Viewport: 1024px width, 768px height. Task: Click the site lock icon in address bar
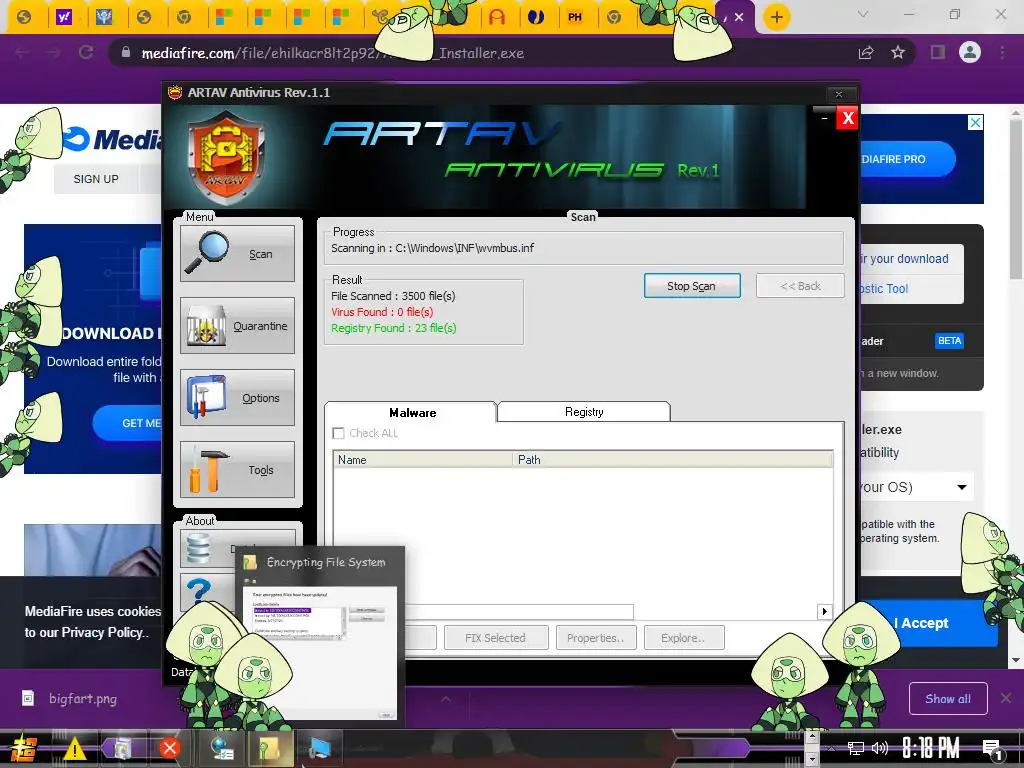coord(126,52)
